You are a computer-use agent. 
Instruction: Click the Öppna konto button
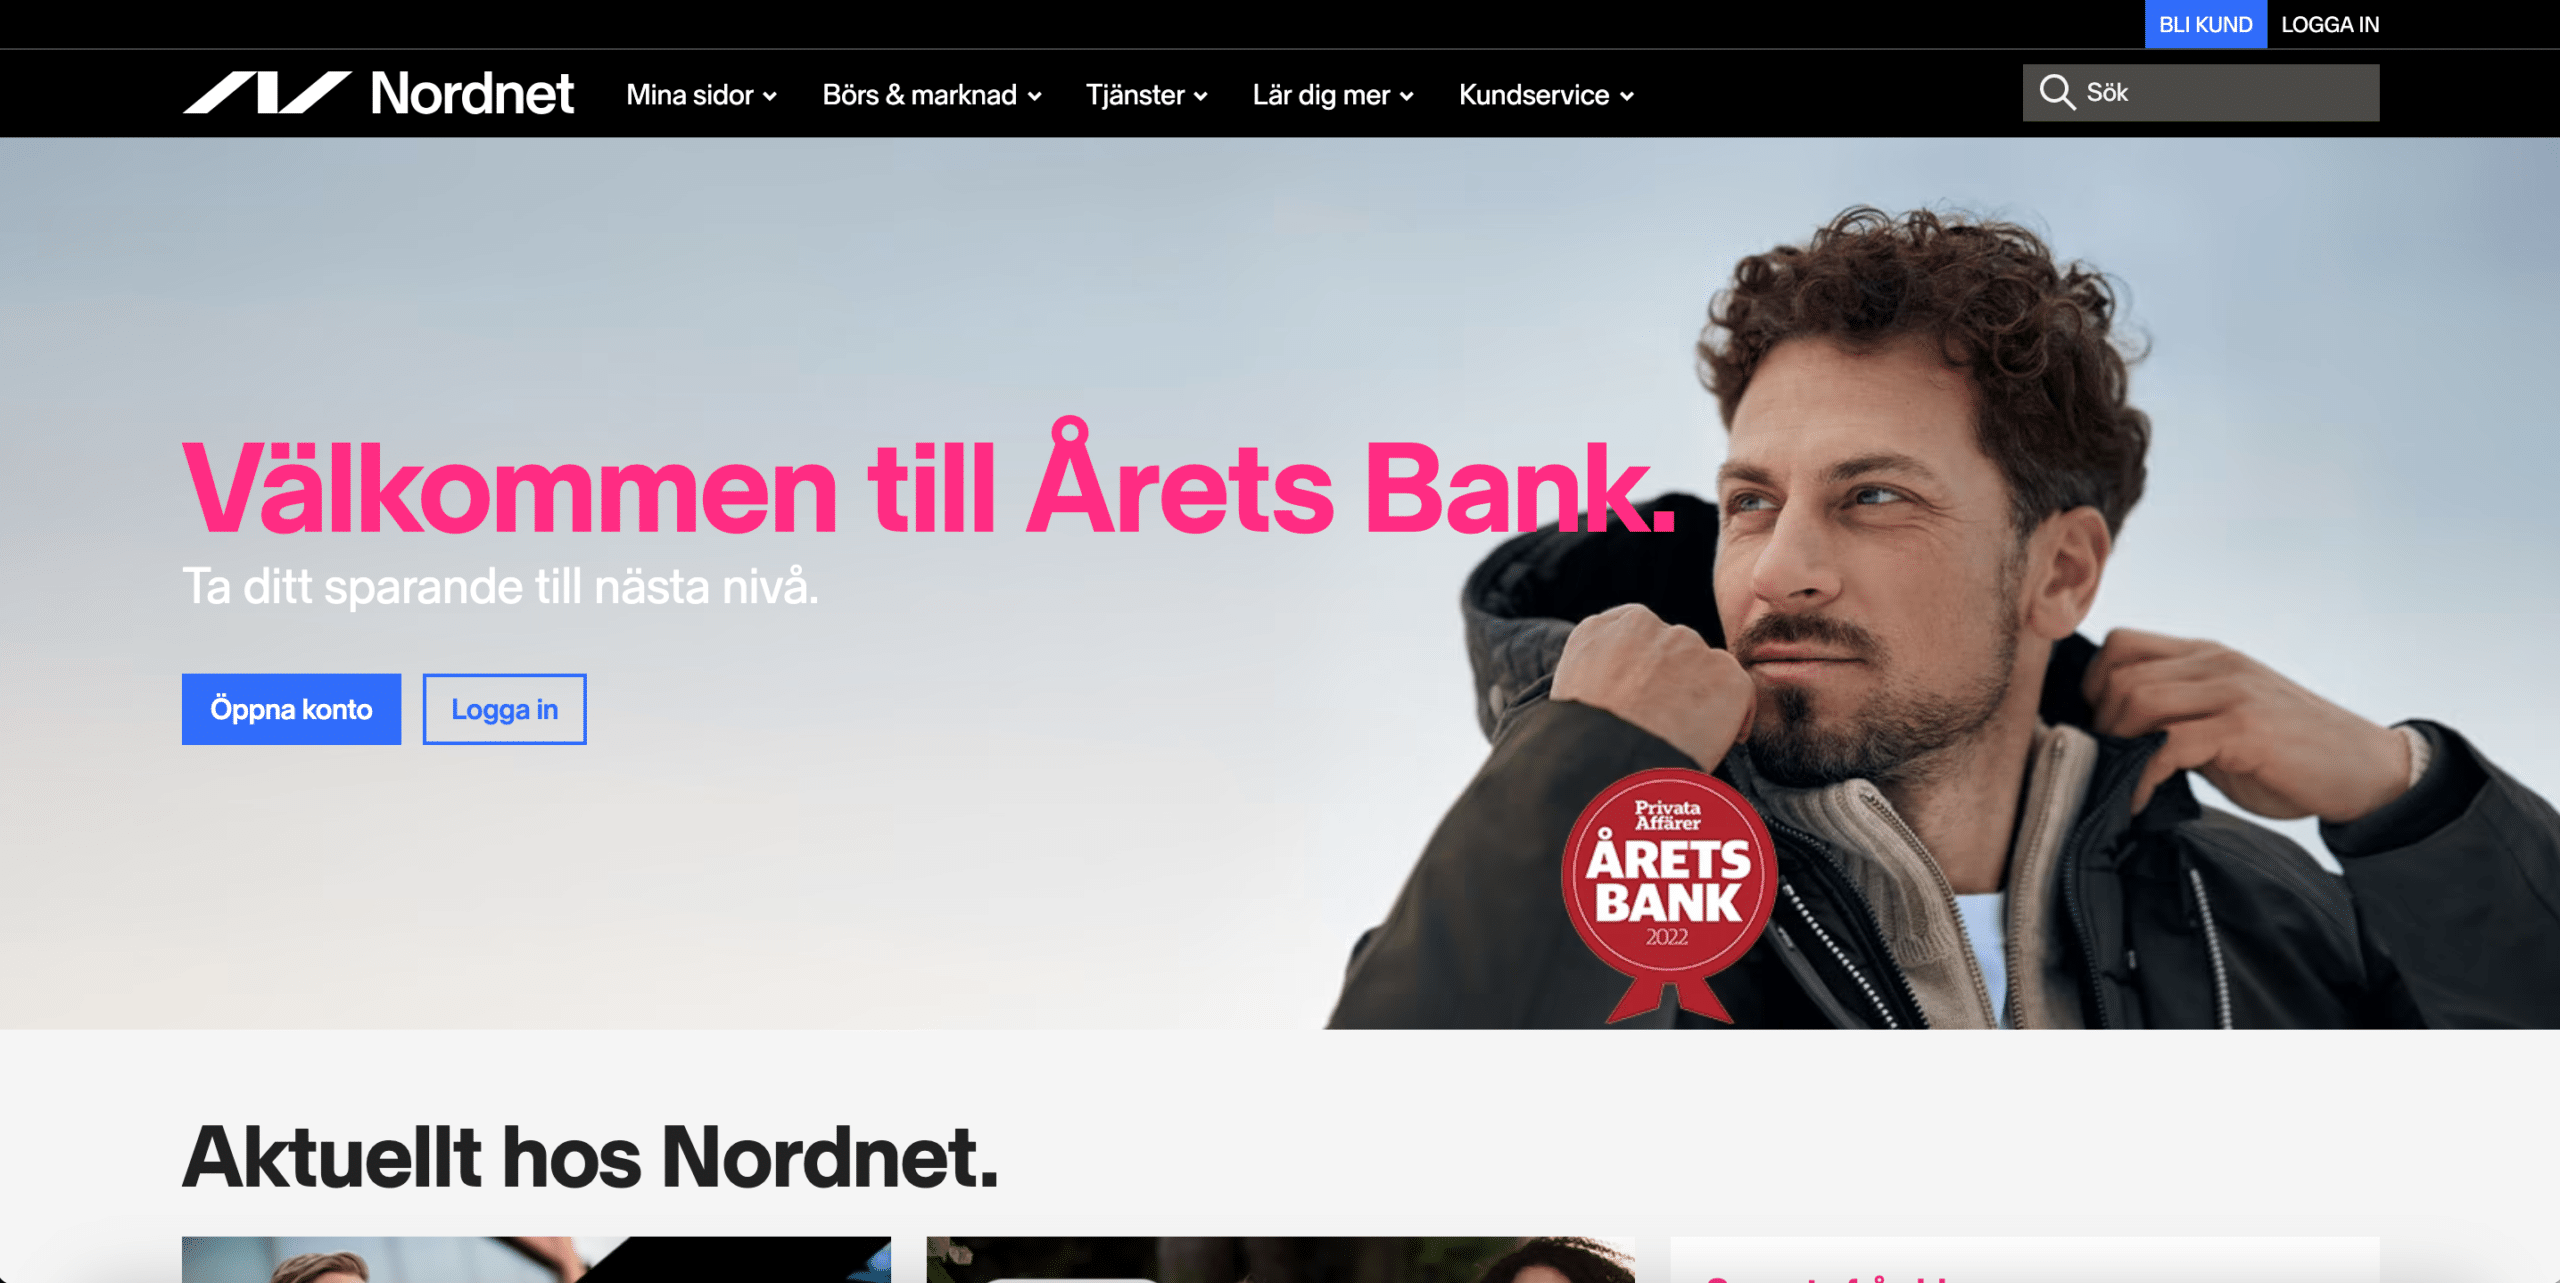pos(291,709)
